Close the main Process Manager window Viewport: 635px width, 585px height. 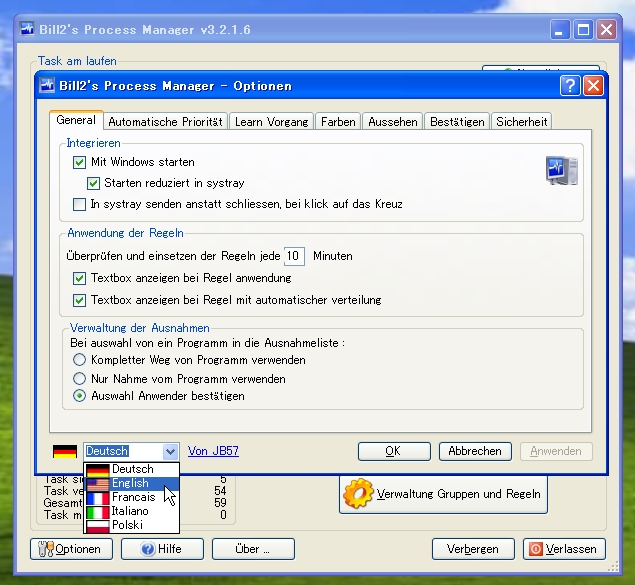pos(606,30)
